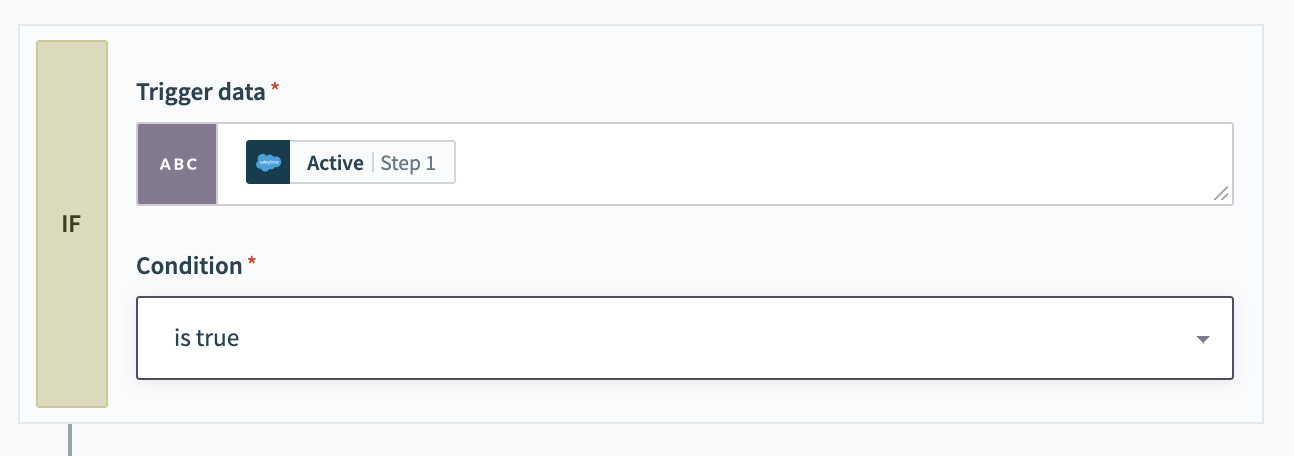This screenshot has width=1294, height=456.
Task: Click the connector line below IF block
Action: [70, 440]
